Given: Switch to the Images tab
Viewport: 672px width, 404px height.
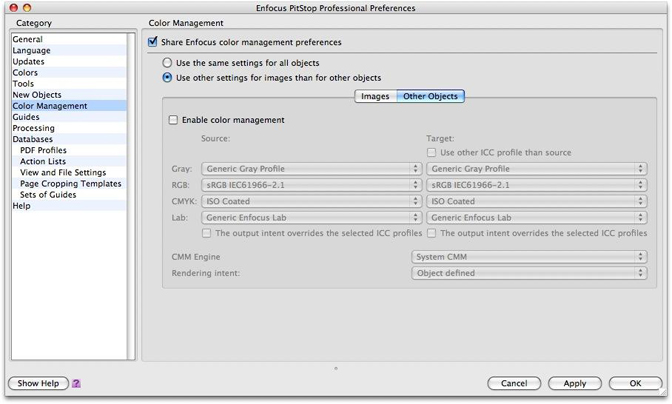Looking at the screenshot, I should 375,96.
